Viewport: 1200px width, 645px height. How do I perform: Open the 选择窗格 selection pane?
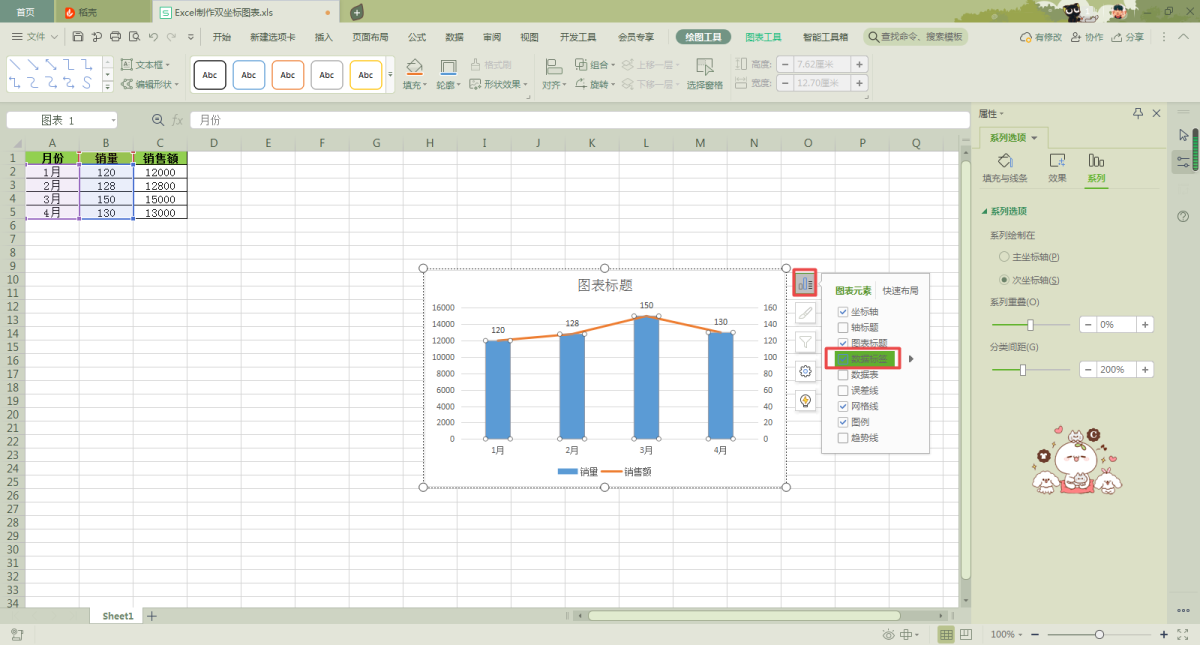(x=704, y=74)
